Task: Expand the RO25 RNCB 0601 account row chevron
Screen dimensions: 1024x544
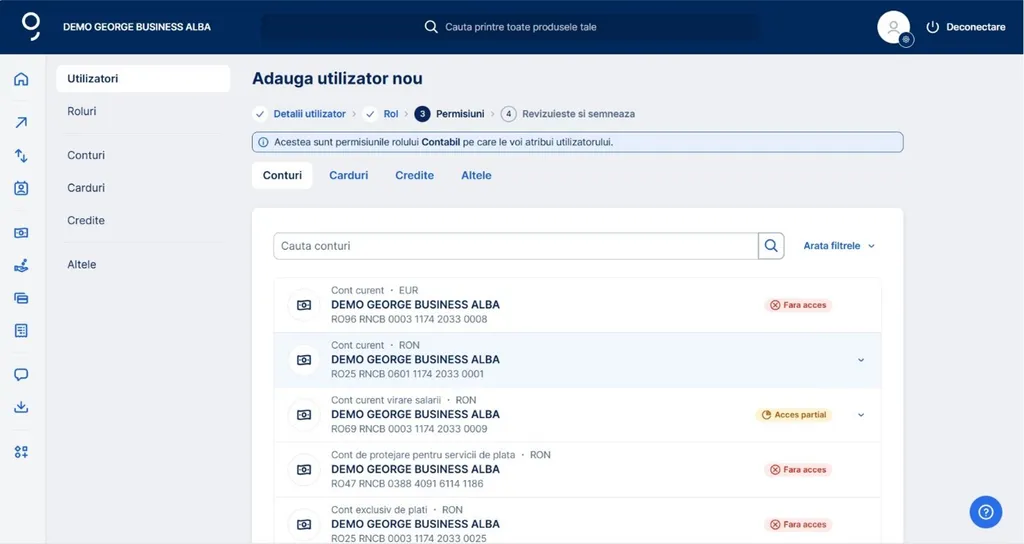Action: (861, 360)
